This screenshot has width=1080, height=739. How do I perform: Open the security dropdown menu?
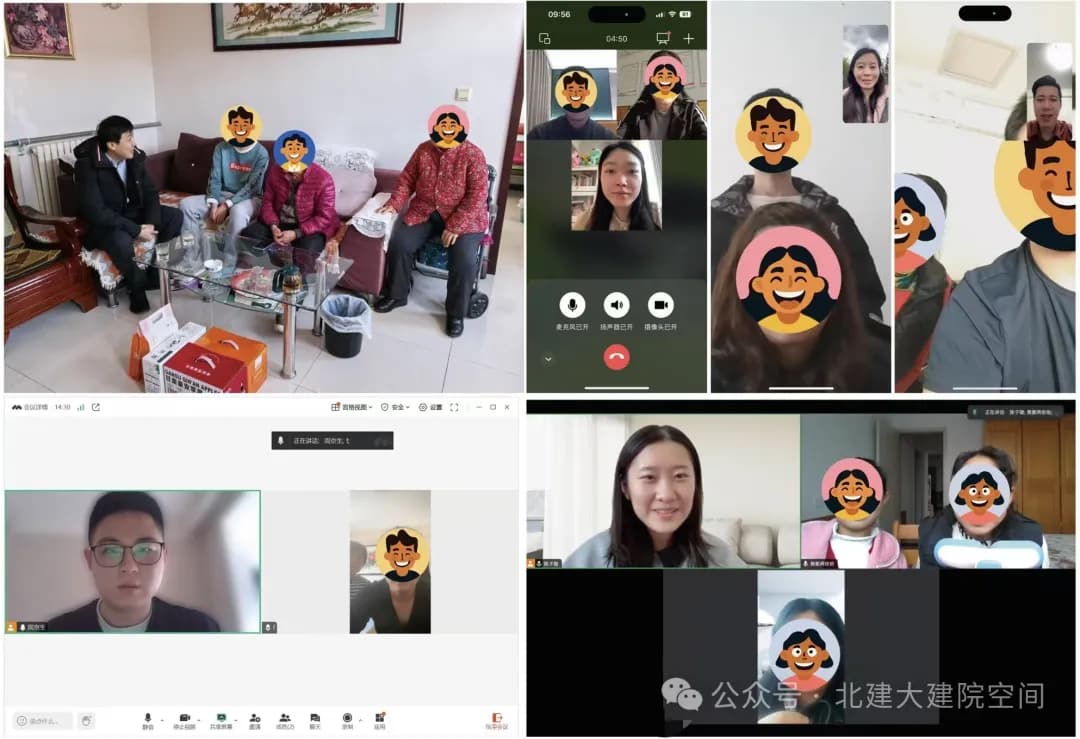pos(396,407)
